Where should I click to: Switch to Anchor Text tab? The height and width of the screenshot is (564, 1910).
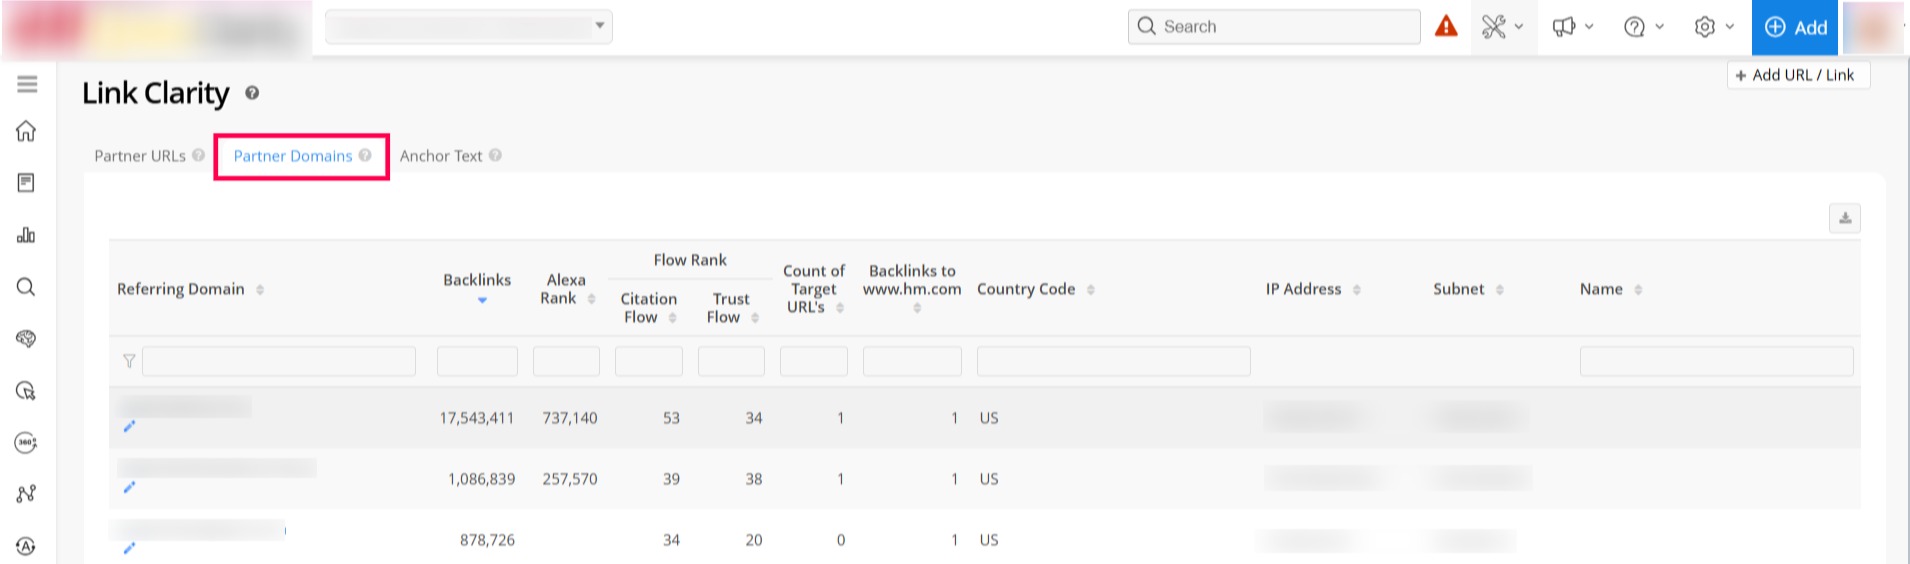coord(441,156)
